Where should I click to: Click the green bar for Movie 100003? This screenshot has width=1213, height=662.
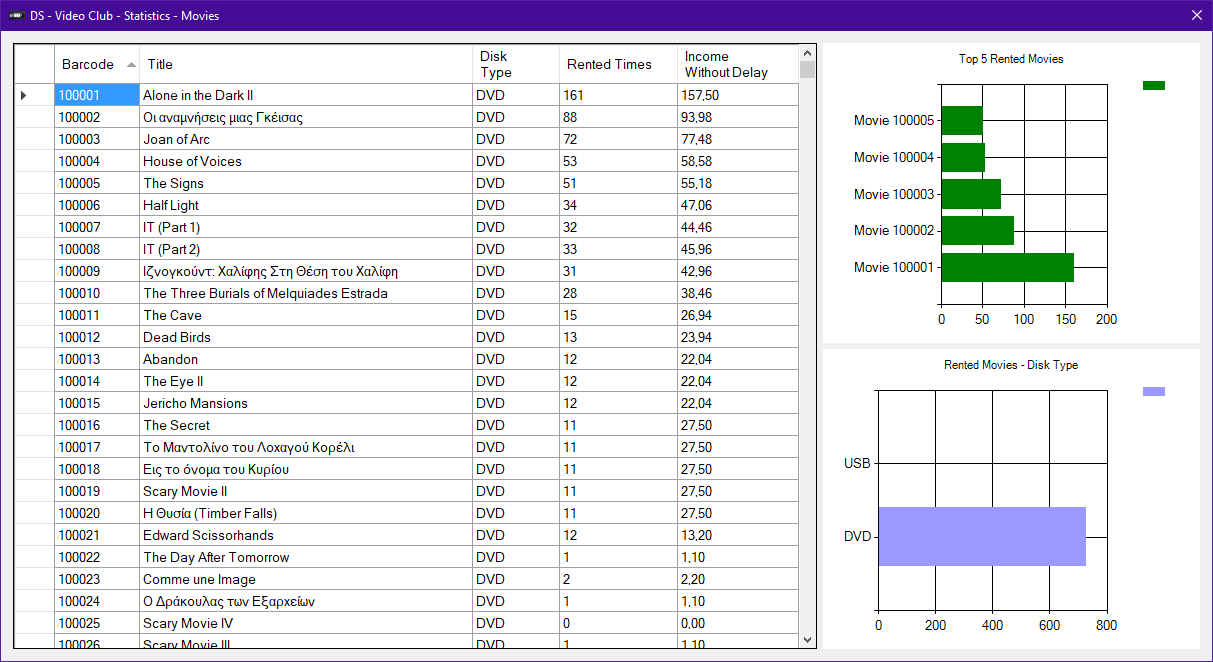click(971, 194)
